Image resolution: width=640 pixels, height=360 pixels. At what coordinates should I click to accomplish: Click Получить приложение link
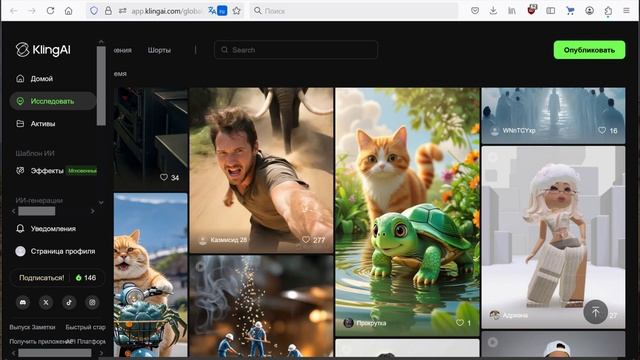click(x=38, y=341)
